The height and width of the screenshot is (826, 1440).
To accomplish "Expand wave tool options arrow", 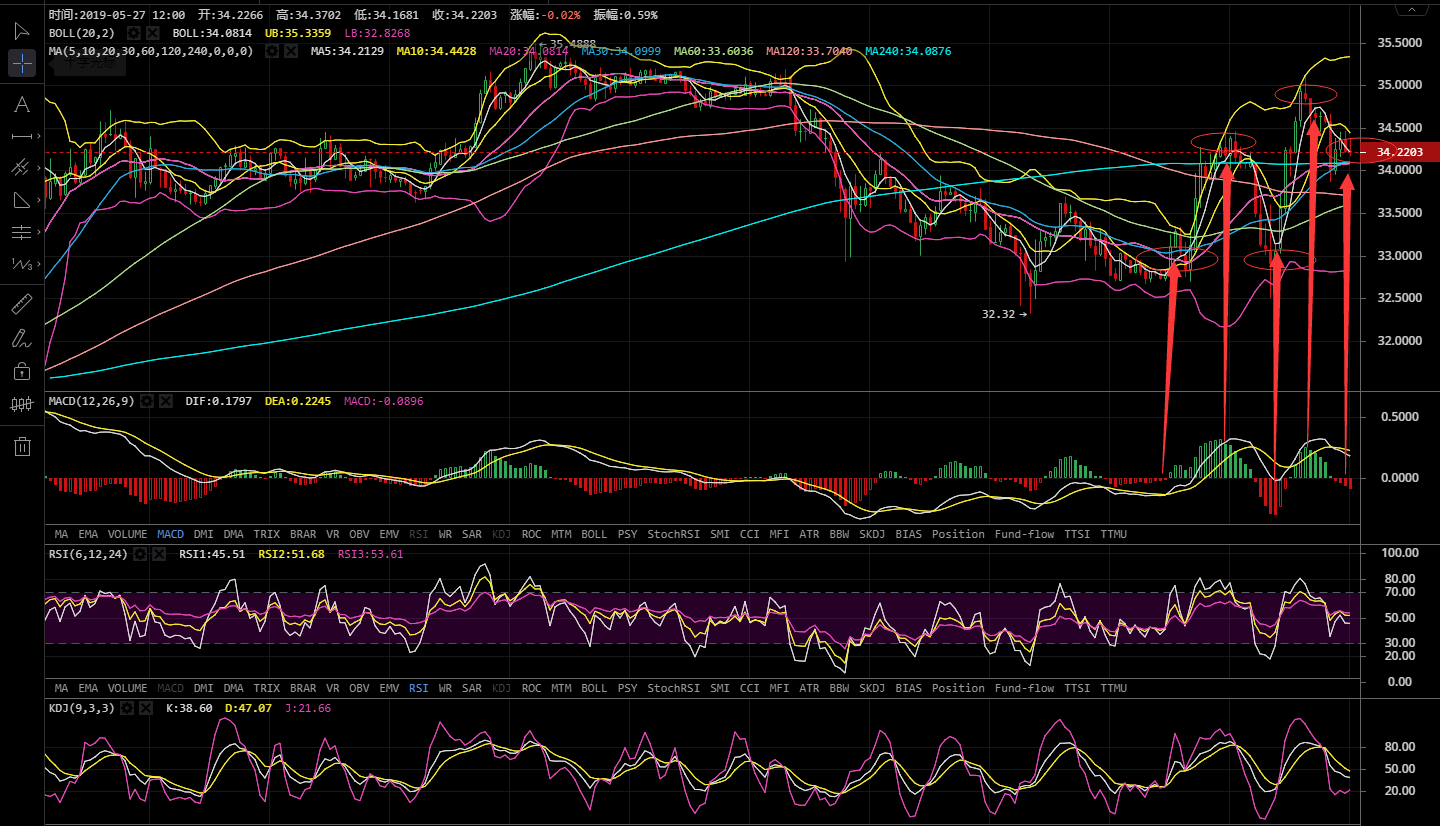I will click(39, 264).
